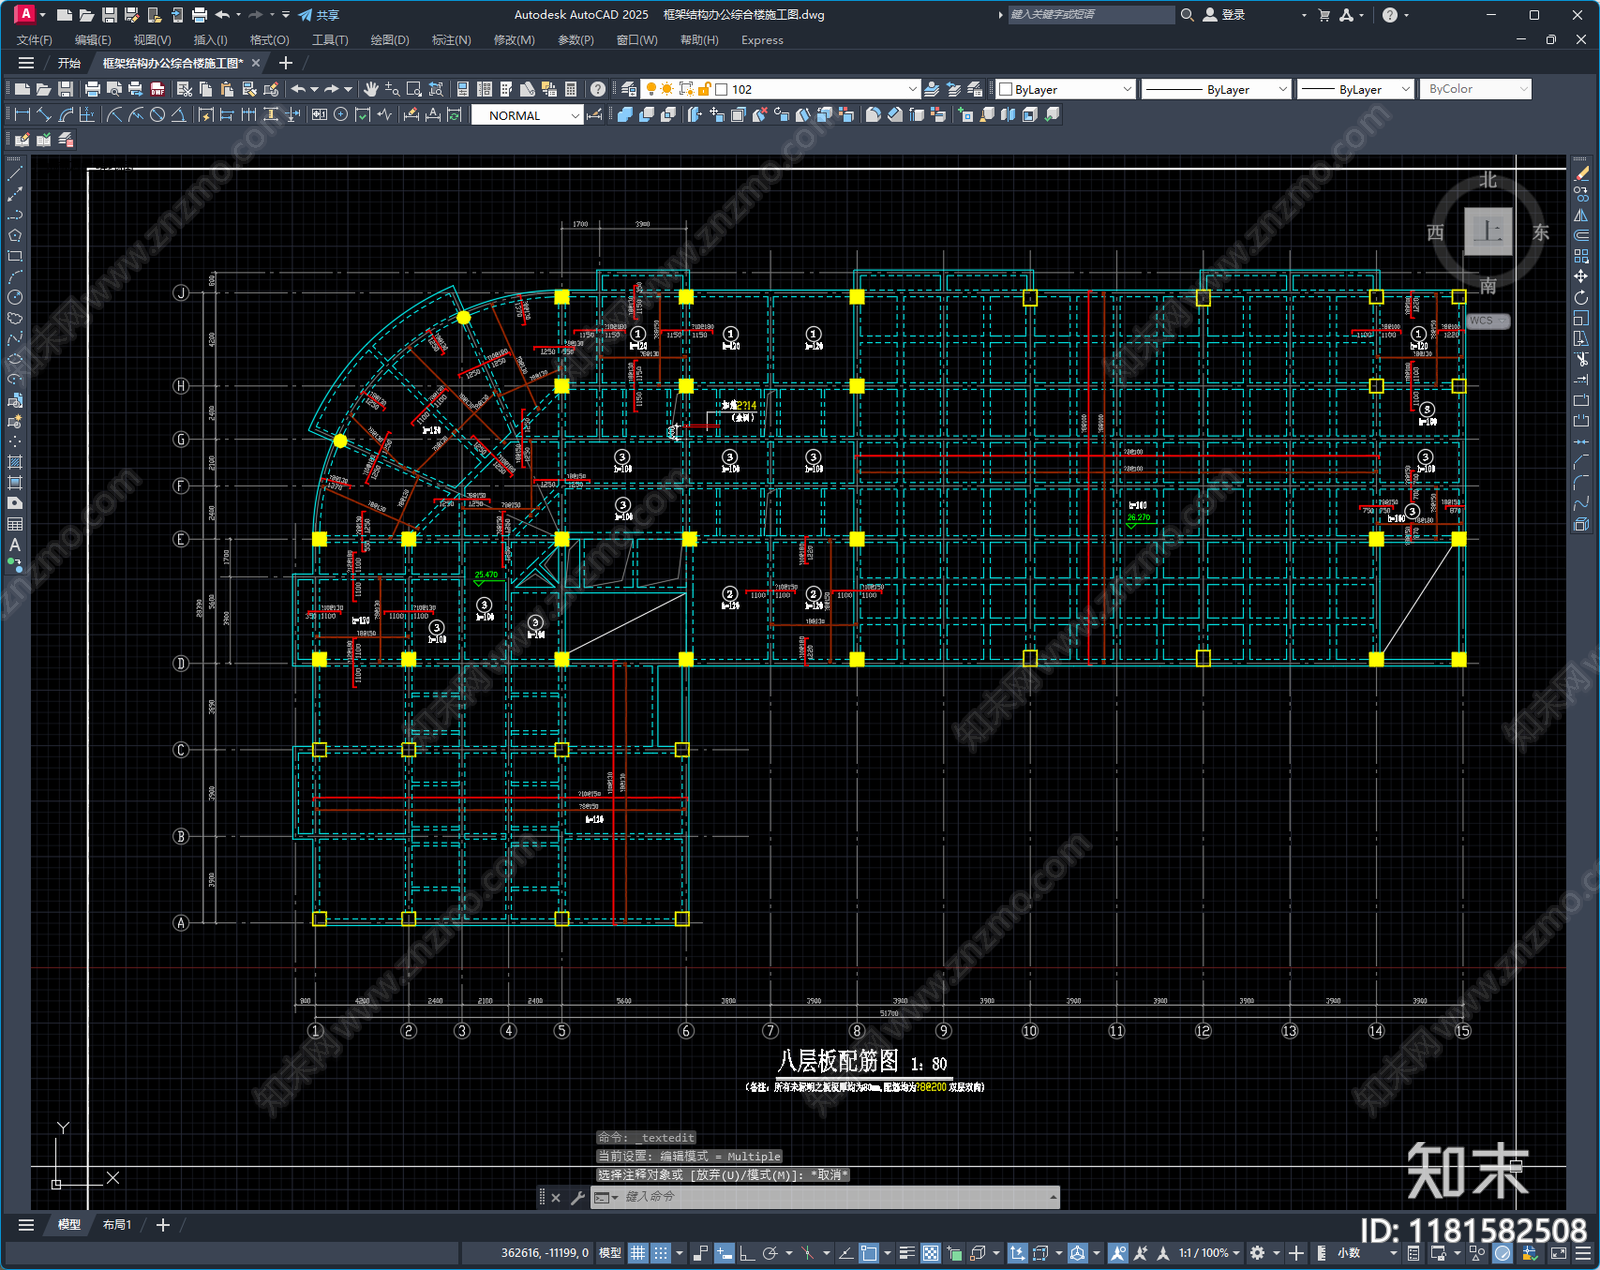The height and width of the screenshot is (1270, 1600).
Task: Toggle dynamic input in status bar
Action: [723, 1253]
